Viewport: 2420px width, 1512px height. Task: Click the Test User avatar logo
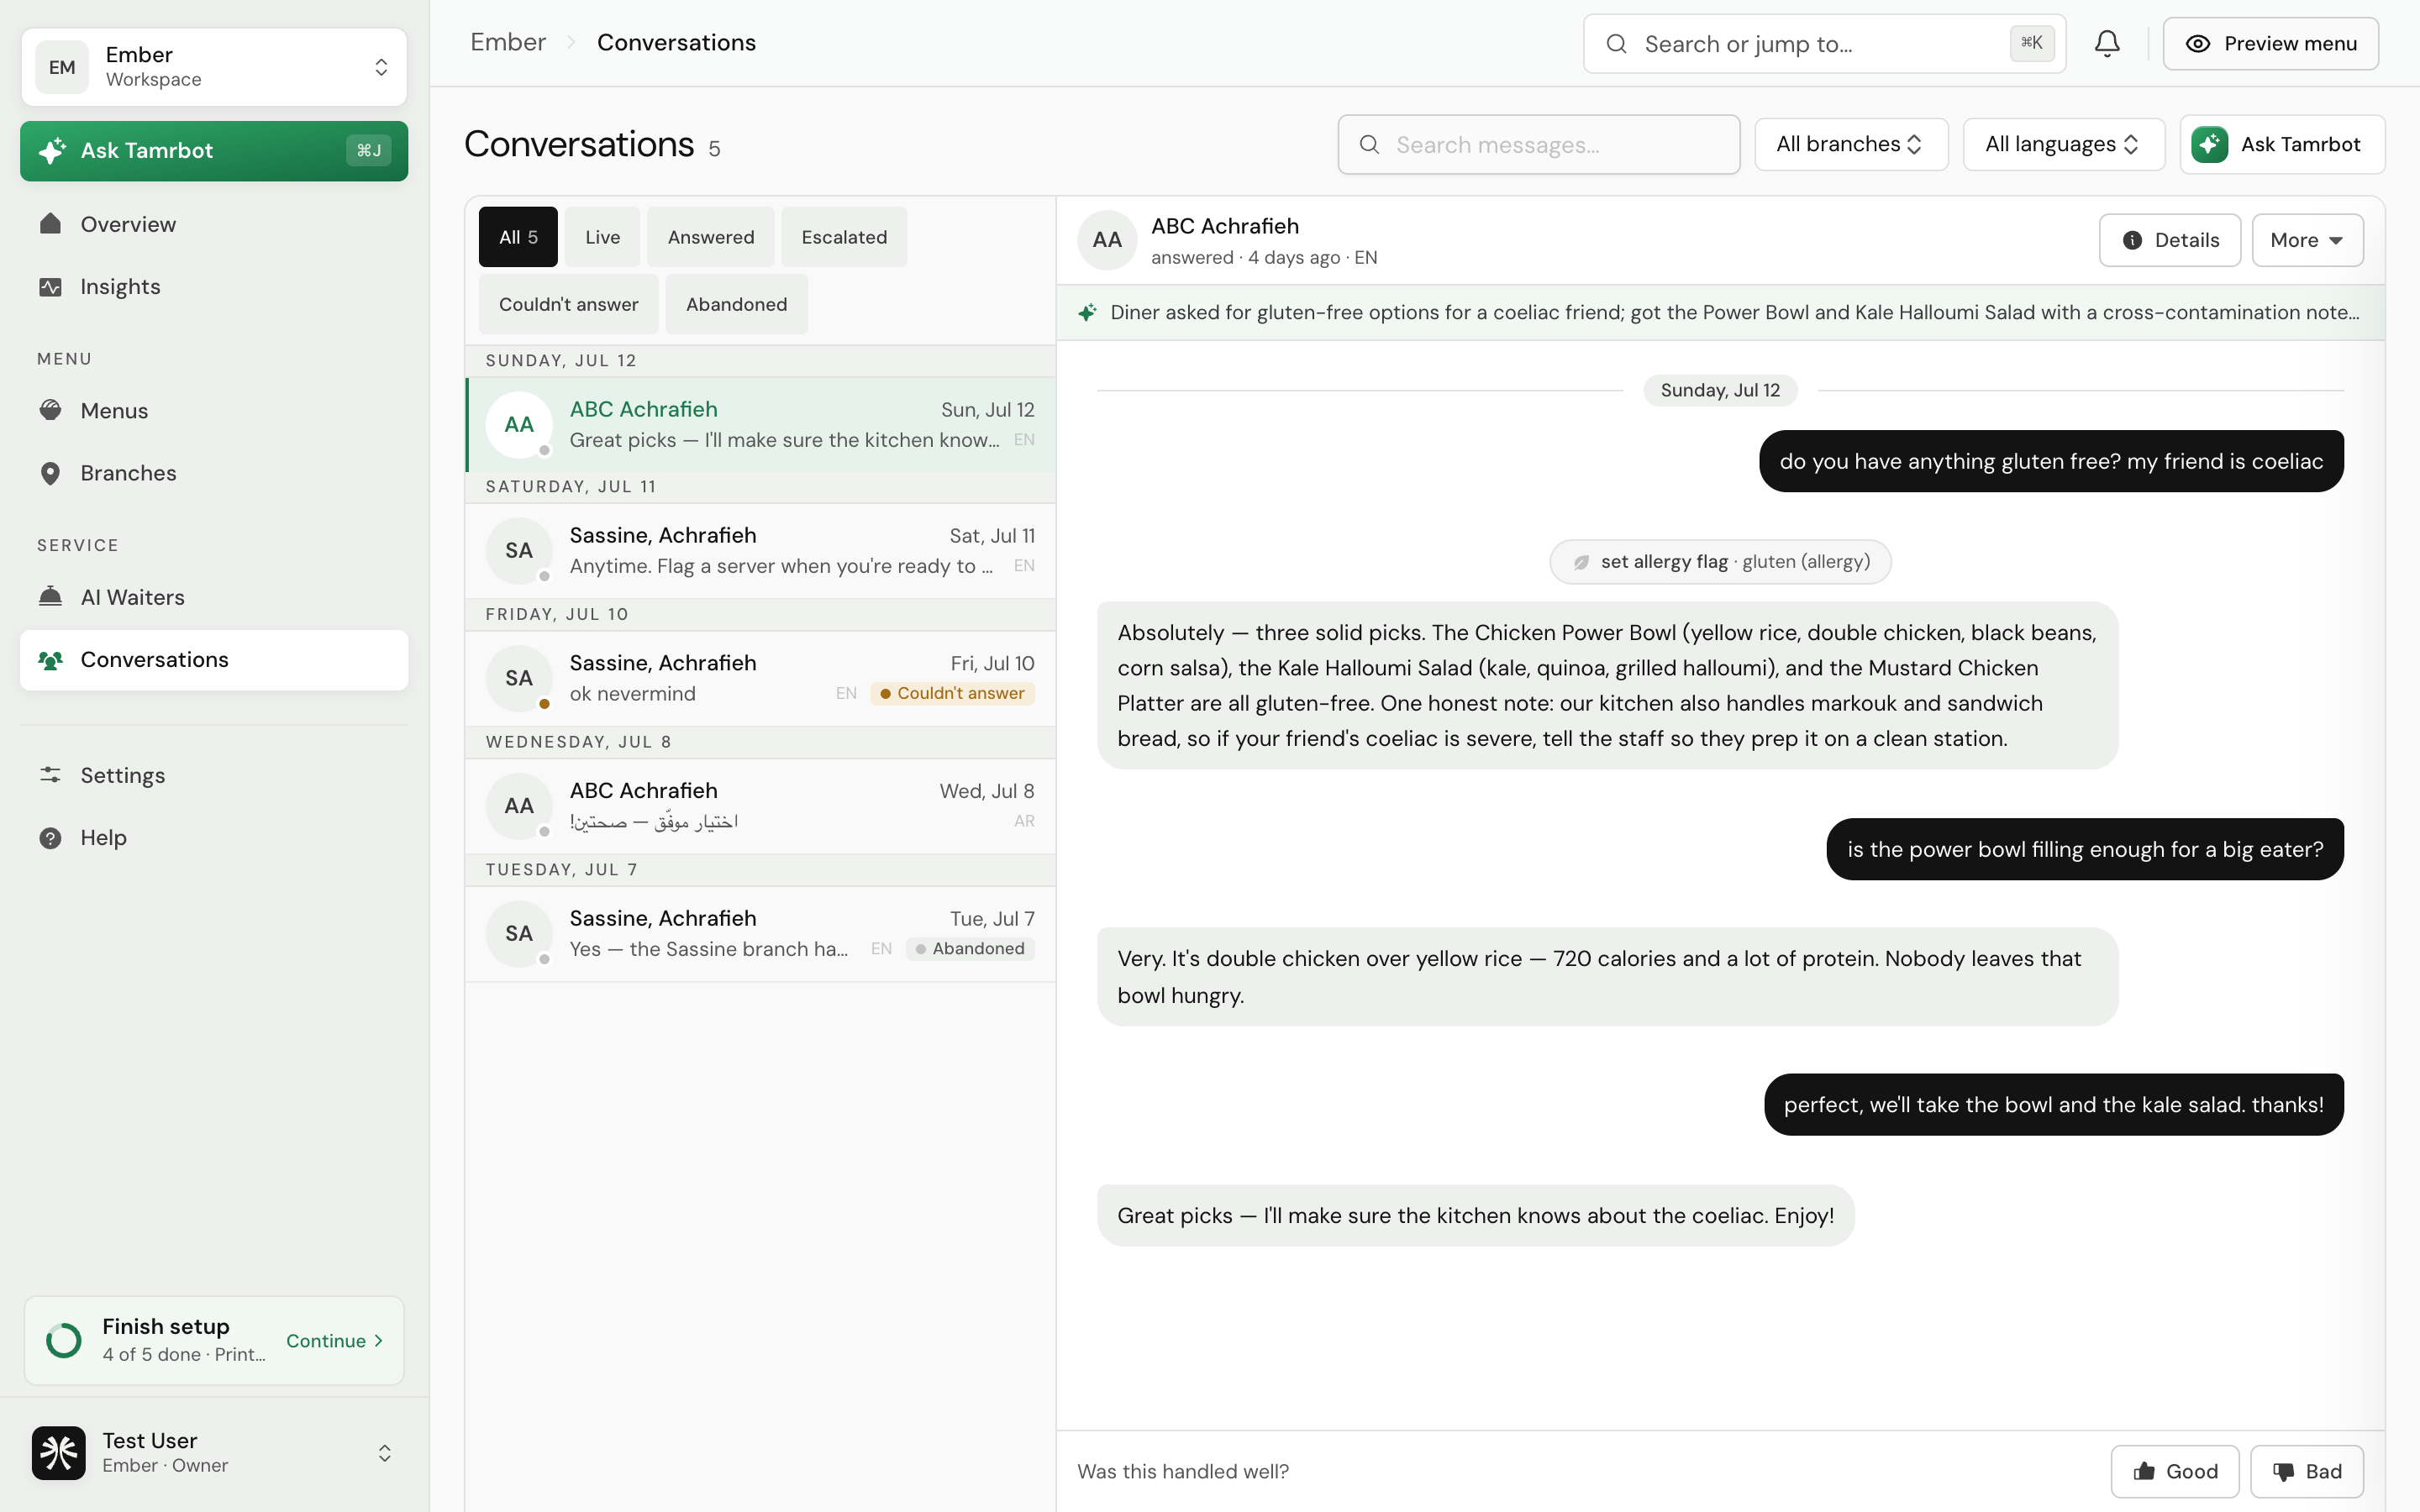click(x=58, y=1452)
